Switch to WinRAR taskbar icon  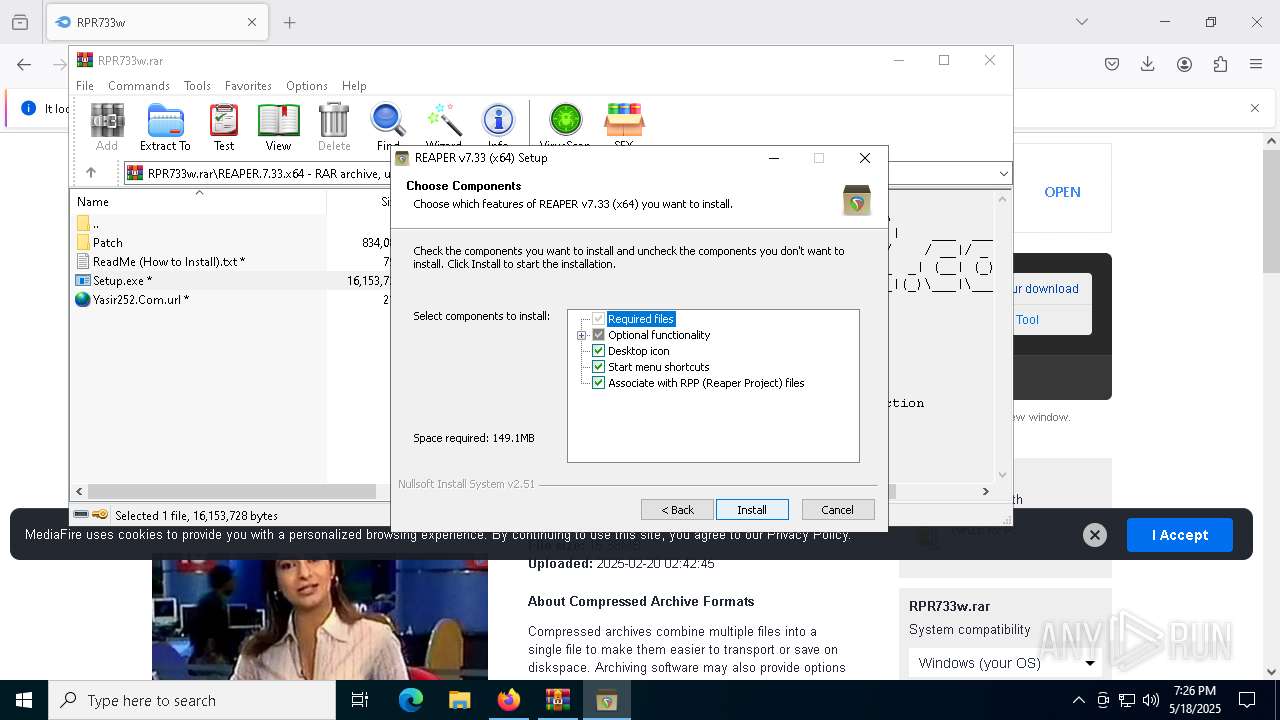pyautogui.click(x=557, y=700)
